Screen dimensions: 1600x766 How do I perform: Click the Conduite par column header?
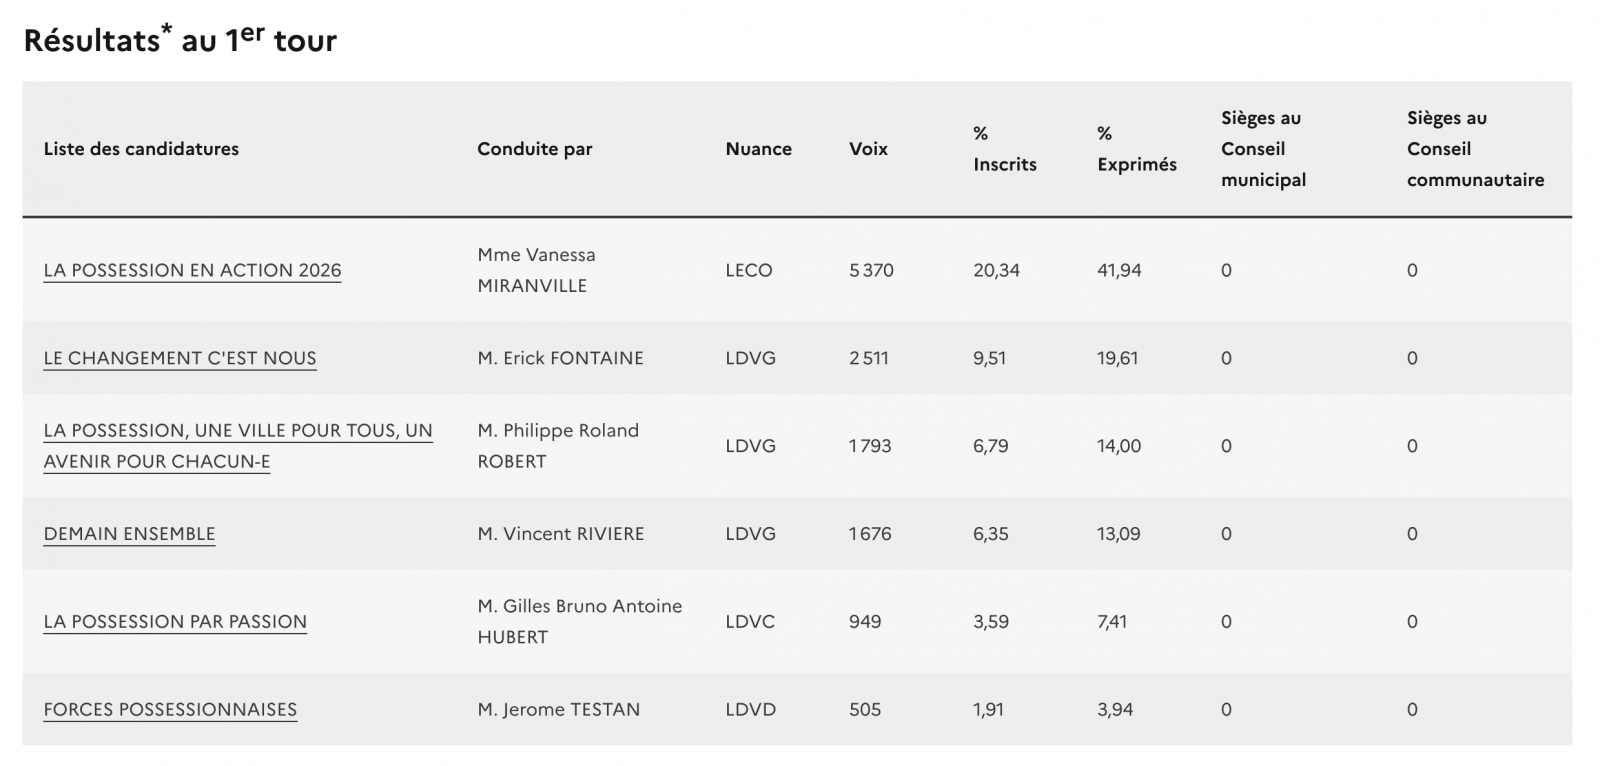(534, 149)
